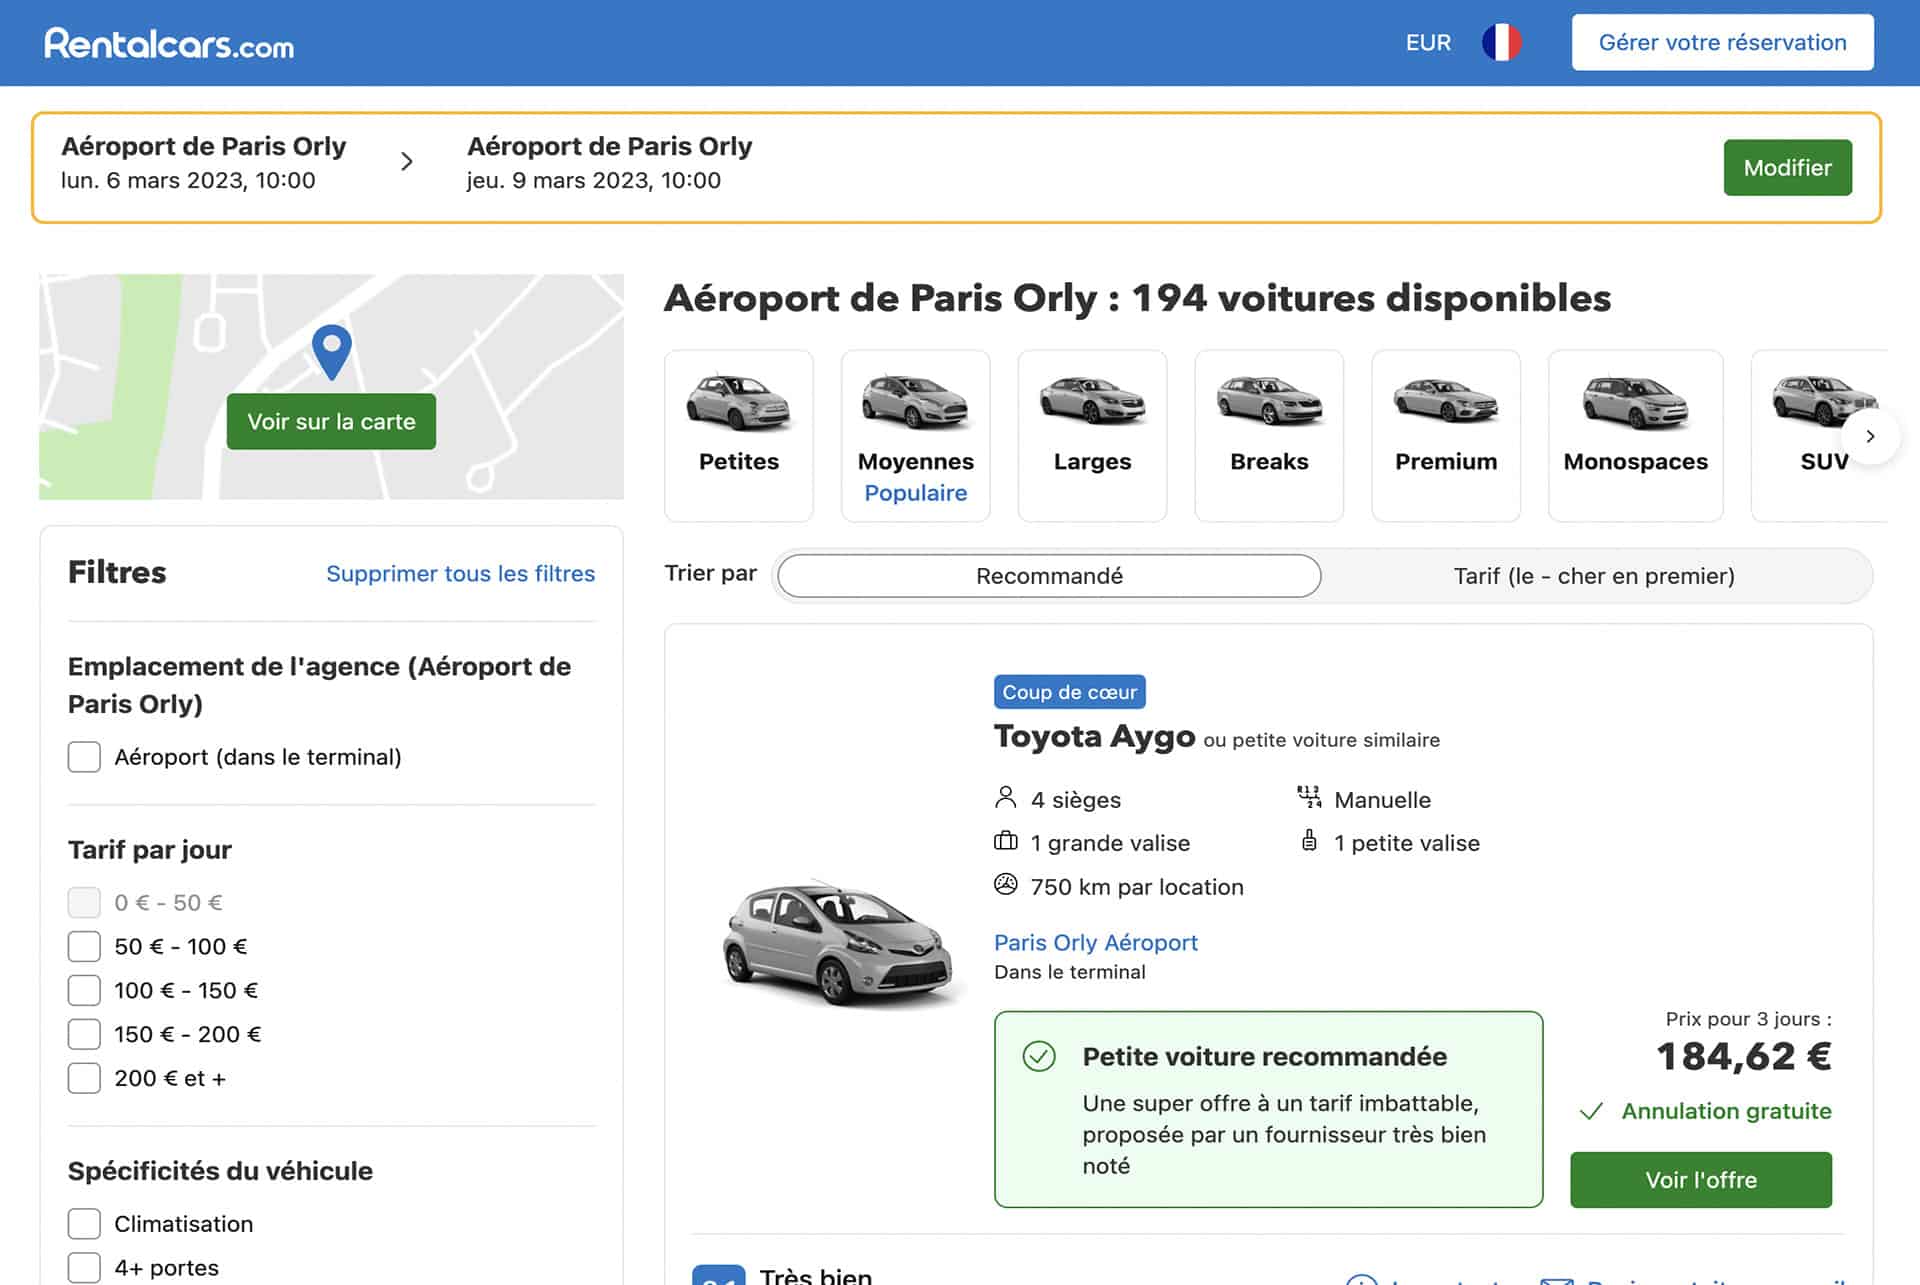Click Supprimer tous les filtres link

coord(460,573)
